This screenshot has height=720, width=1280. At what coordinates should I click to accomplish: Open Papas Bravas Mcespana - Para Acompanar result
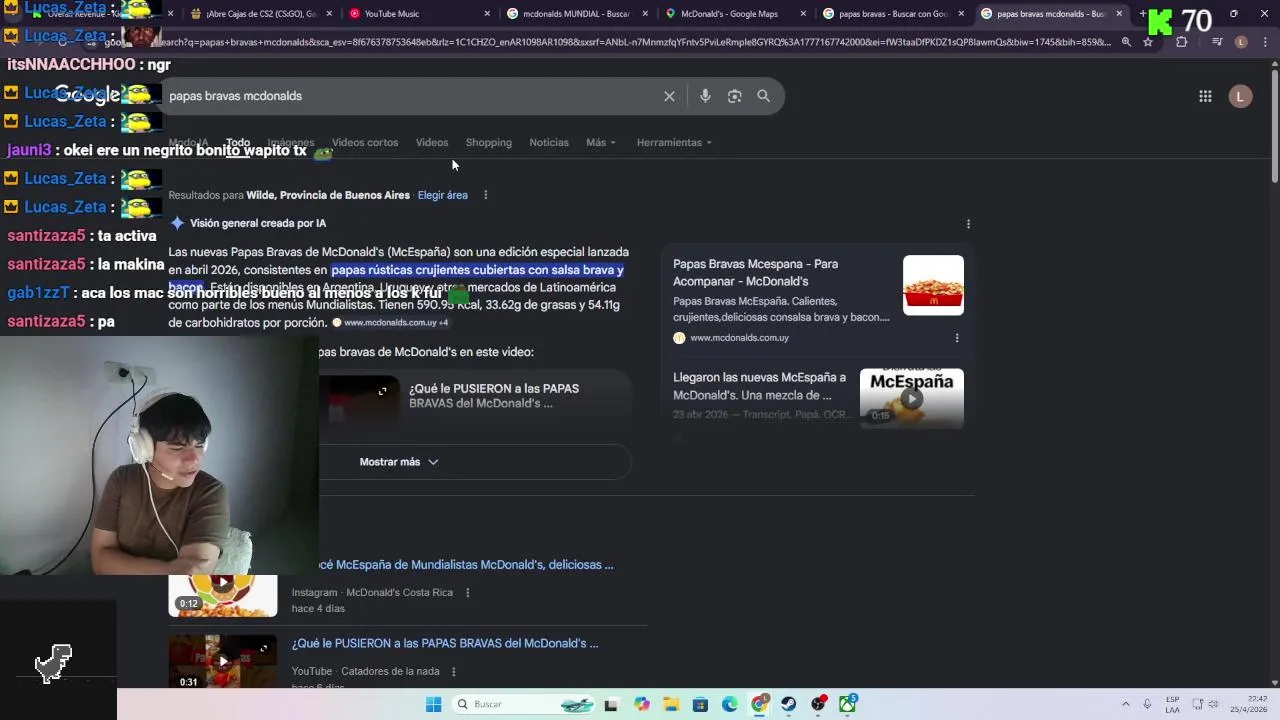756,273
